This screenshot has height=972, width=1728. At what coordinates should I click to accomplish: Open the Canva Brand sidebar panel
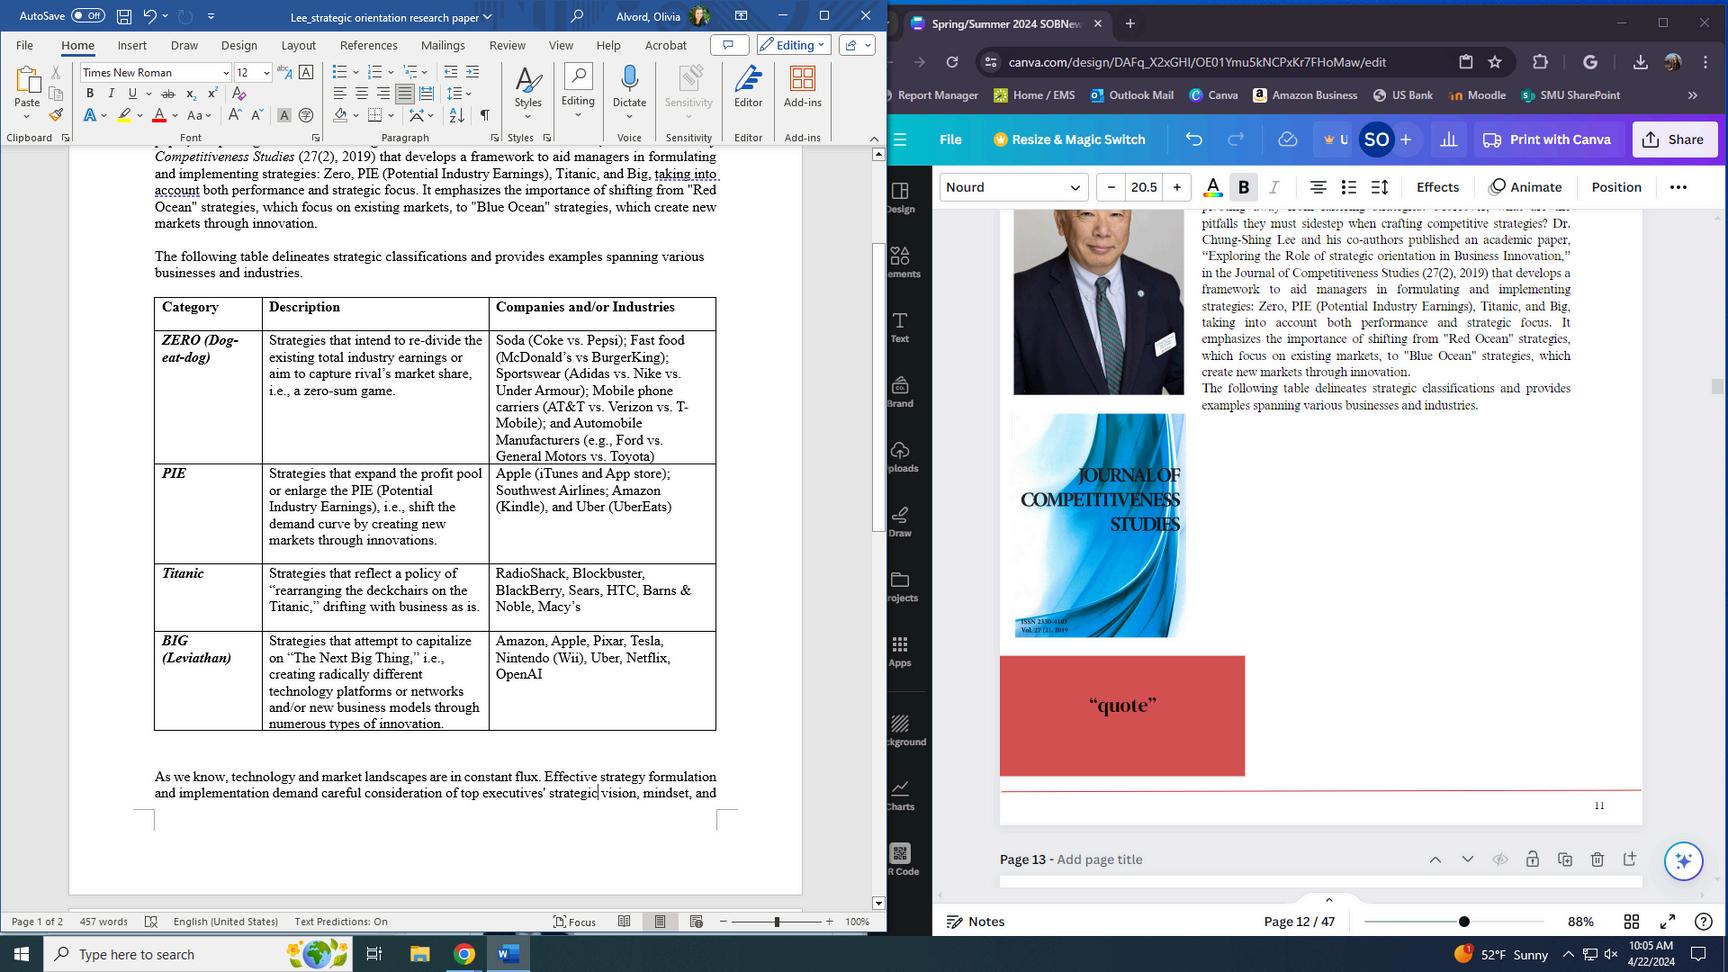(900, 392)
